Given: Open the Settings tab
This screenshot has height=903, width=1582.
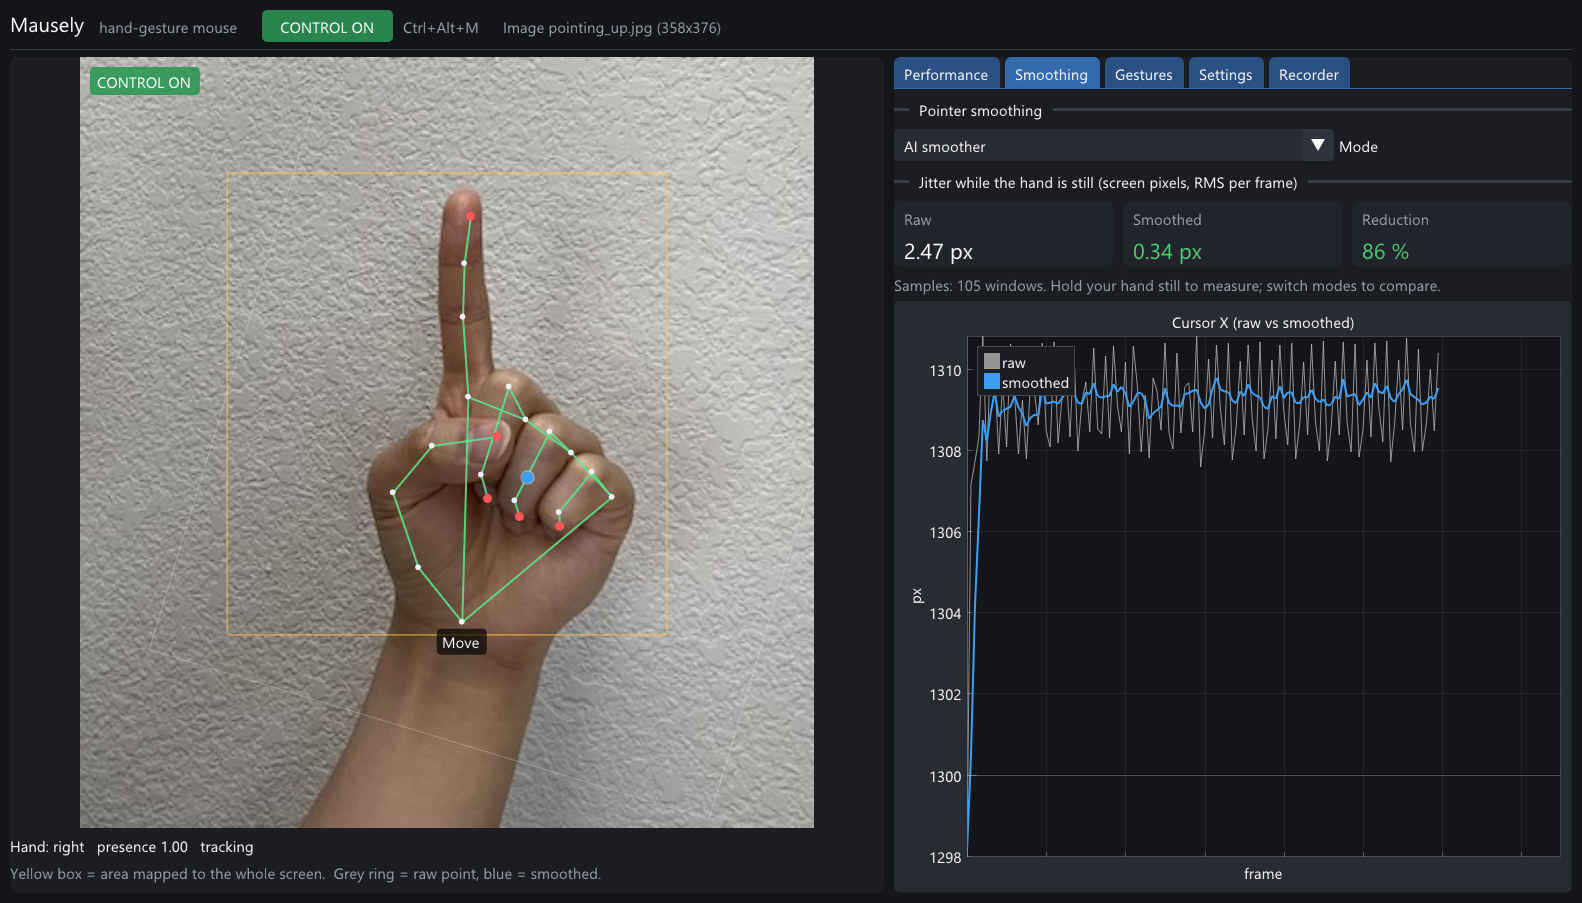Looking at the screenshot, I should 1225,74.
